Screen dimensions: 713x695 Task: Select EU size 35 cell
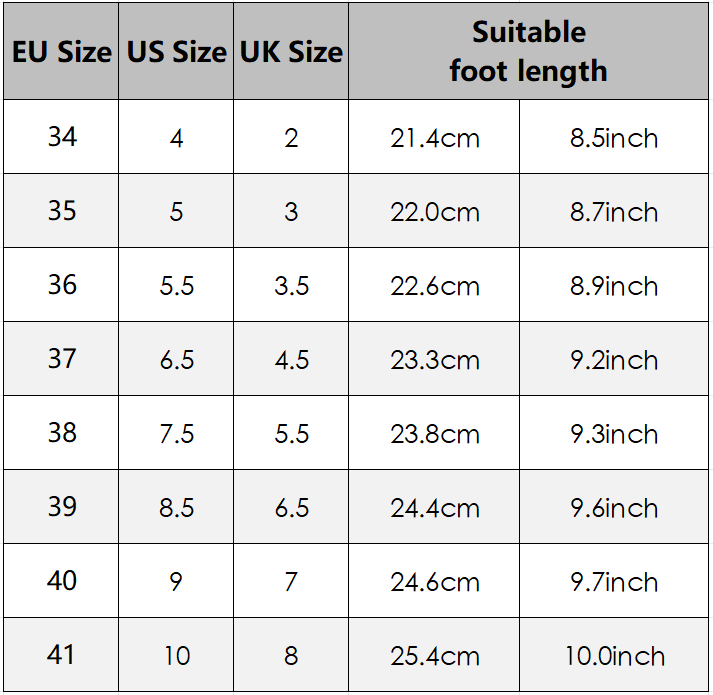point(61,211)
